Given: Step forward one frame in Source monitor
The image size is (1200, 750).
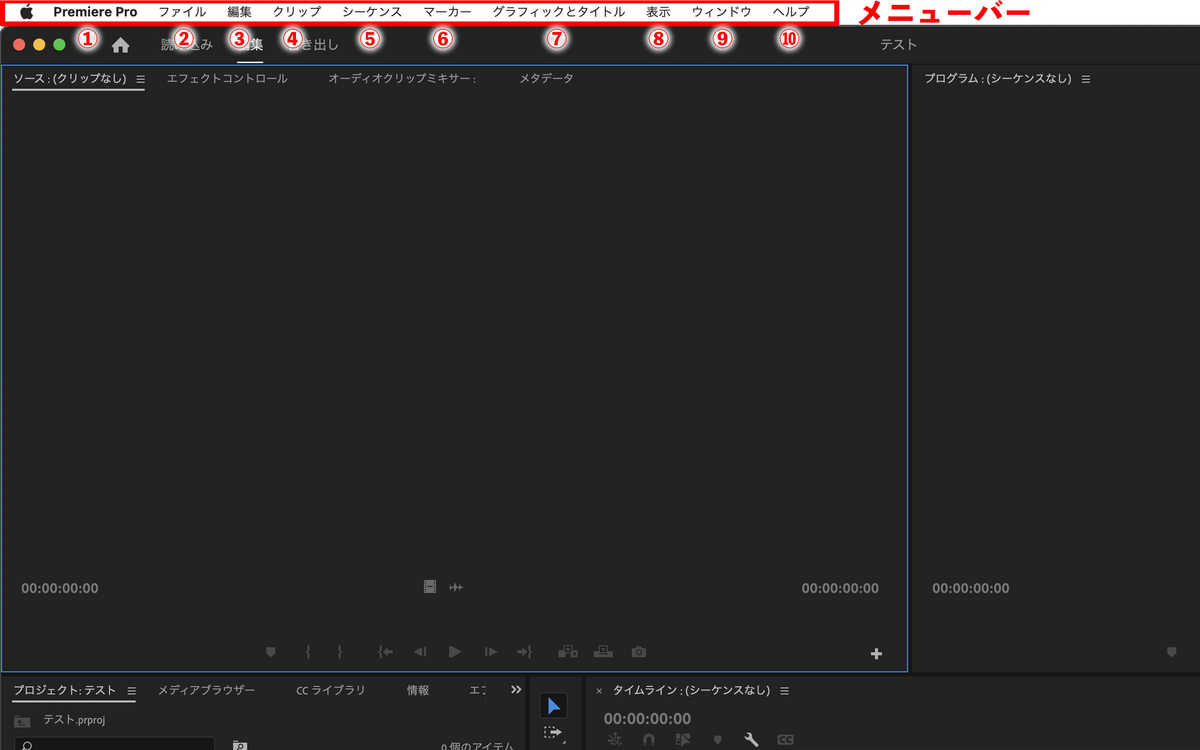Looking at the screenshot, I should [x=491, y=652].
